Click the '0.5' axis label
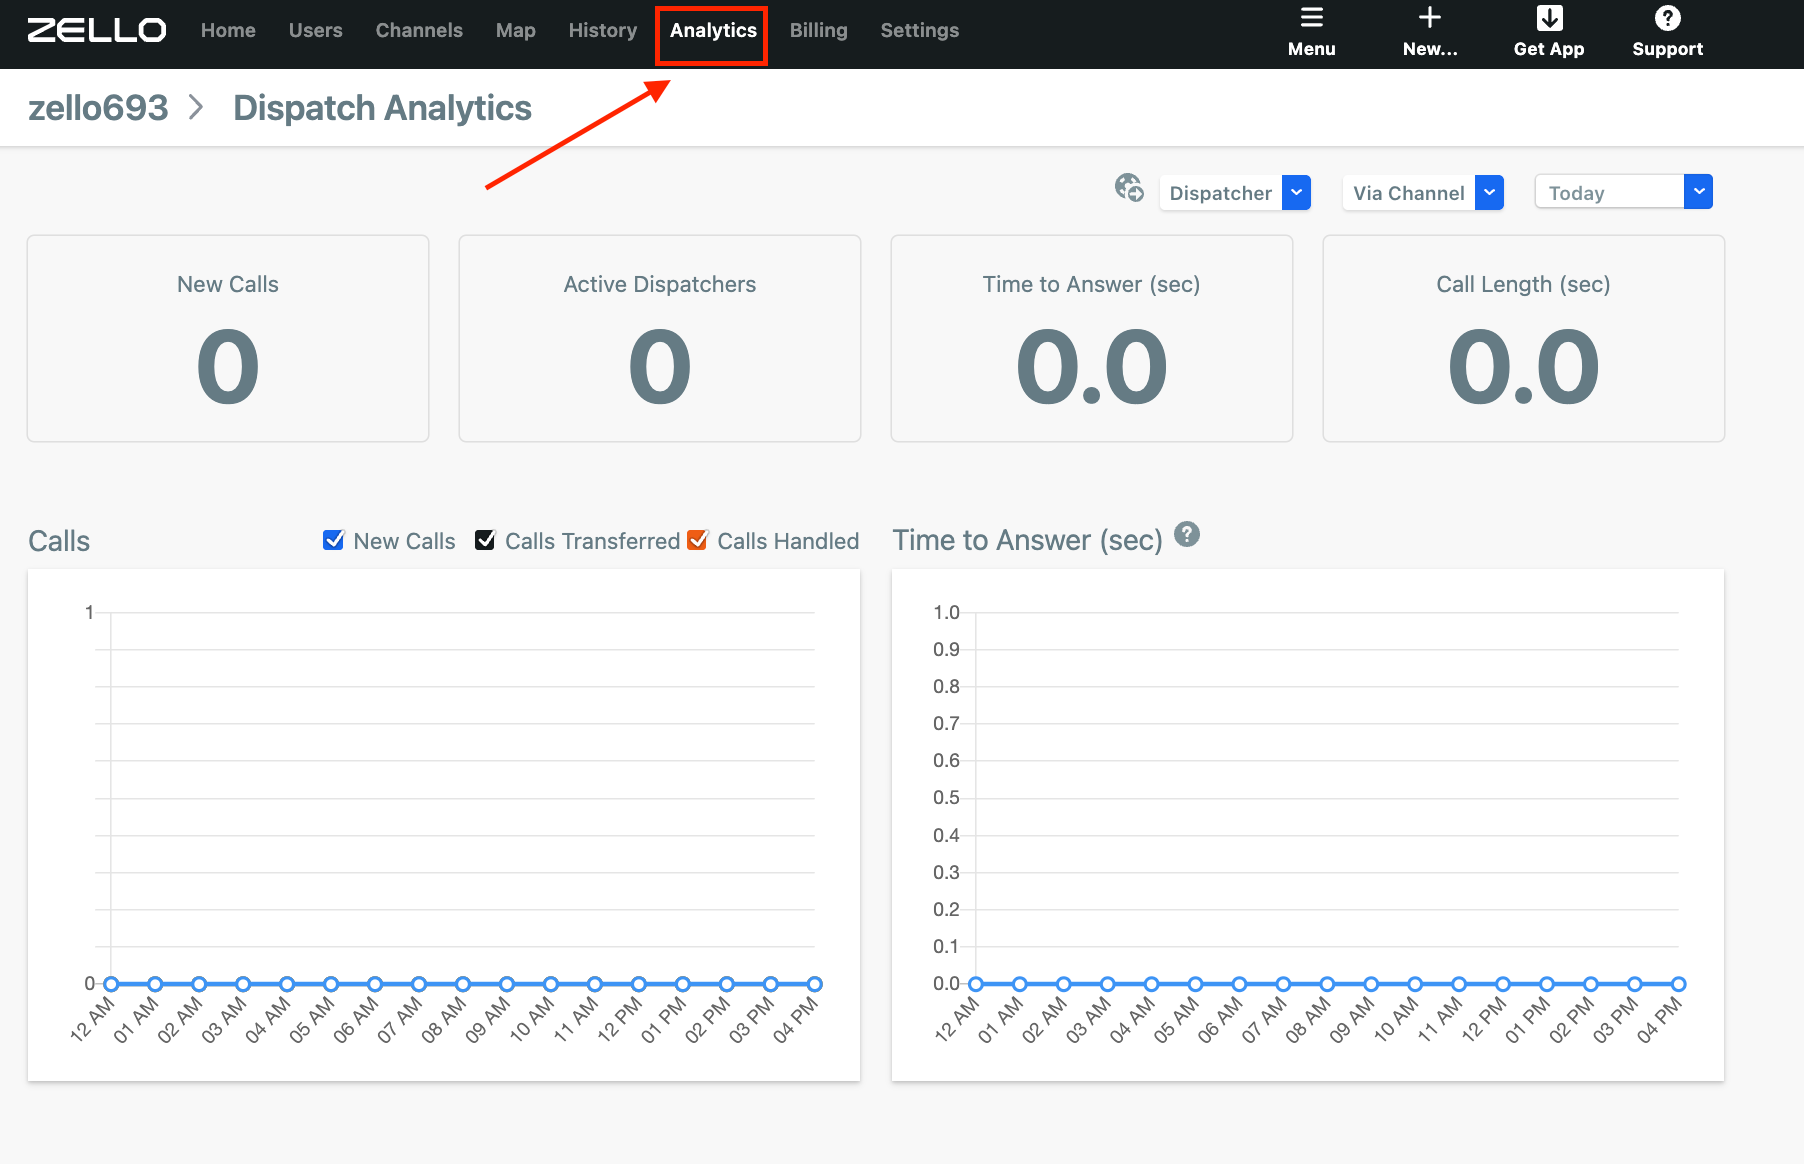The width and height of the screenshot is (1804, 1164). (x=946, y=798)
